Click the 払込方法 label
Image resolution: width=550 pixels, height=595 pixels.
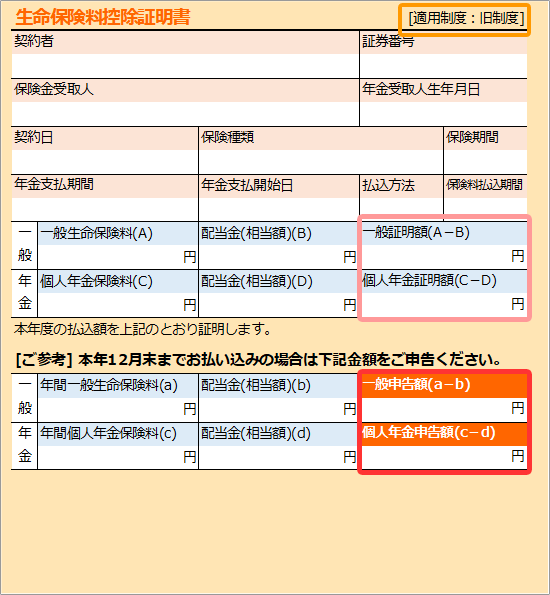pyautogui.click(x=388, y=185)
